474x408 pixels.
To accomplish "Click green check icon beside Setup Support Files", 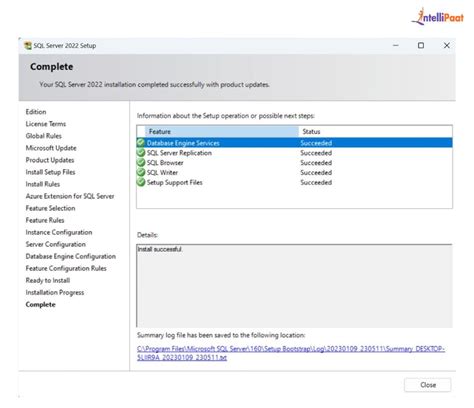I will [141, 182].
